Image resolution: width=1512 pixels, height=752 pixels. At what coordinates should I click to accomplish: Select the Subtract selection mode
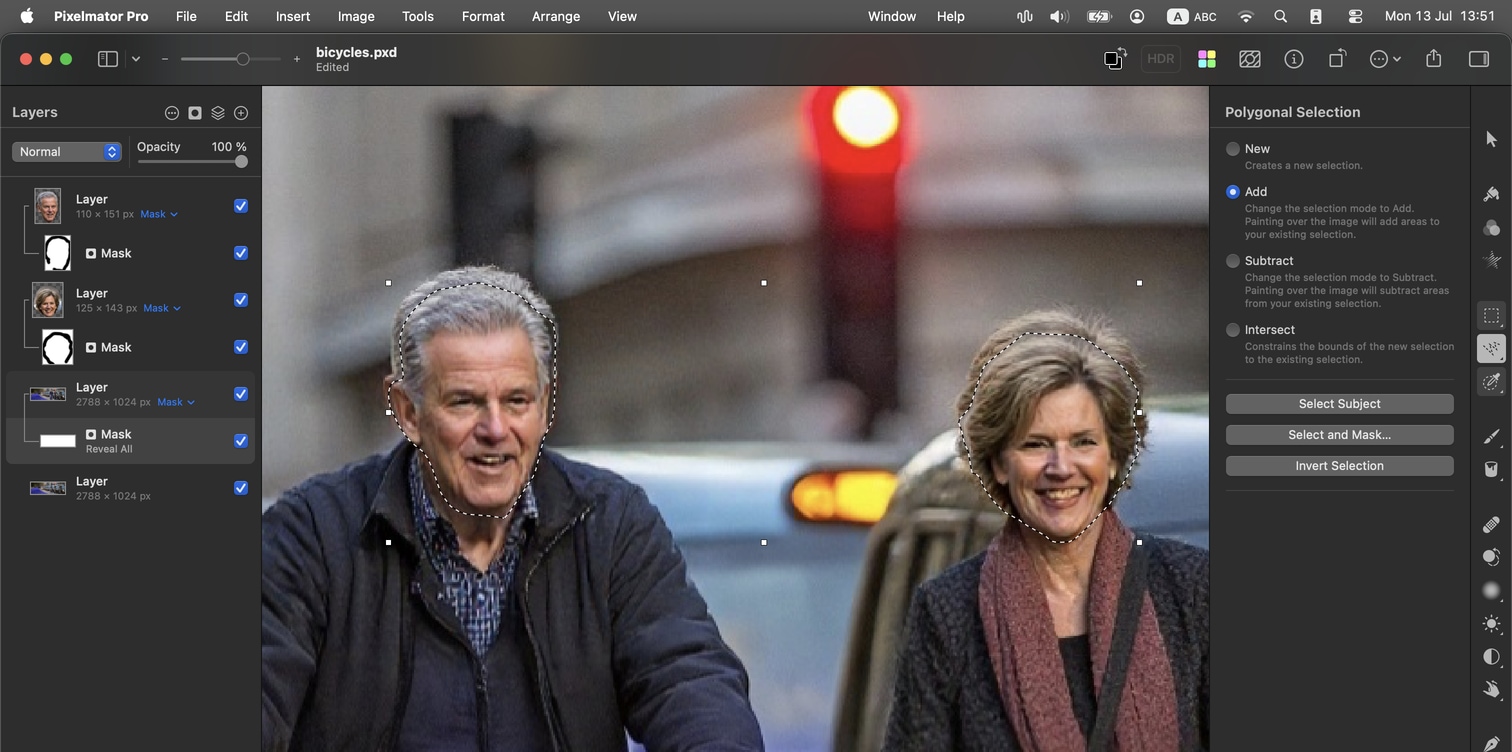pos(1233,261)
